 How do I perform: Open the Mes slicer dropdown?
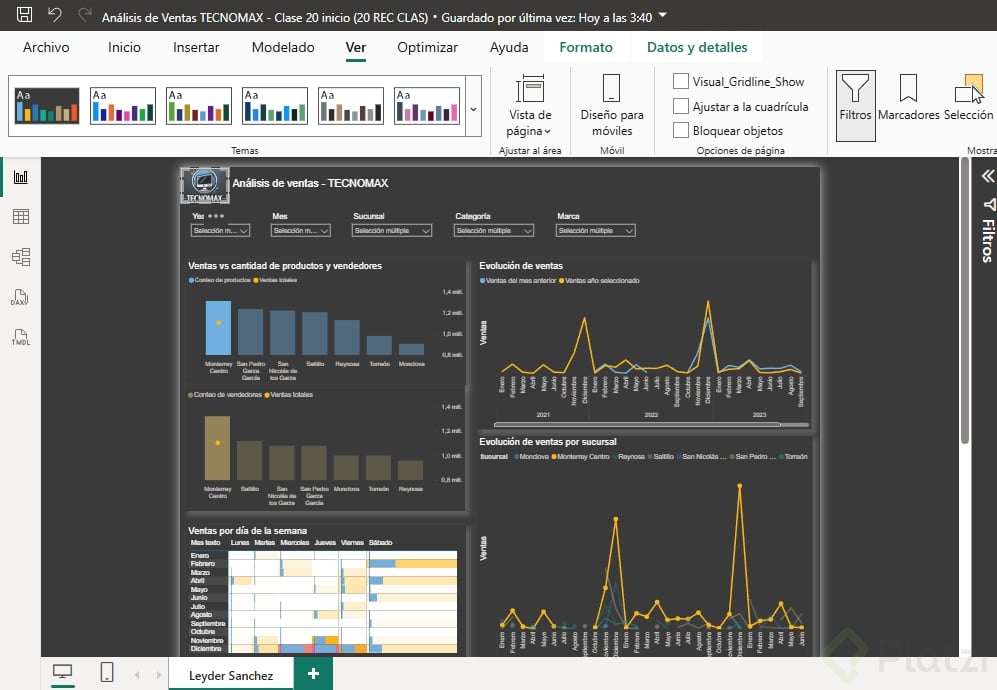coord(301,230)
